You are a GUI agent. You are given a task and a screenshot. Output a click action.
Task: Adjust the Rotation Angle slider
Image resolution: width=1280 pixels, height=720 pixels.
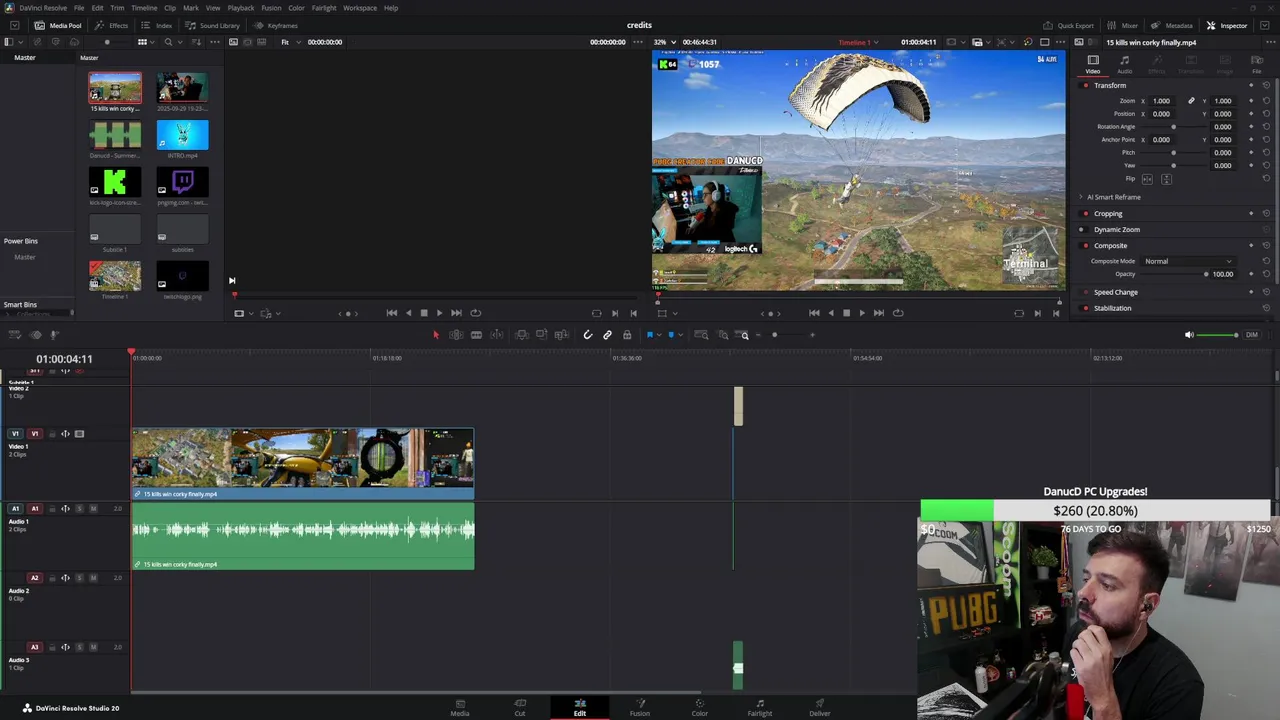(x=1172, y=127)
